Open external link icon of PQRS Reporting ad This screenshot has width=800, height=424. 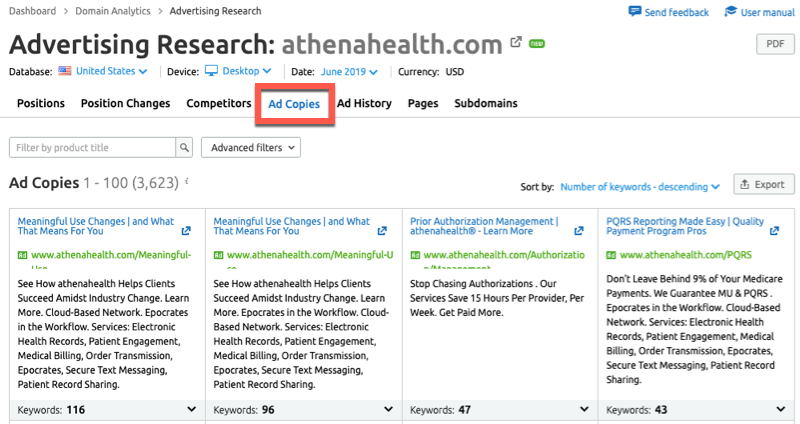(x=775, y=231)
